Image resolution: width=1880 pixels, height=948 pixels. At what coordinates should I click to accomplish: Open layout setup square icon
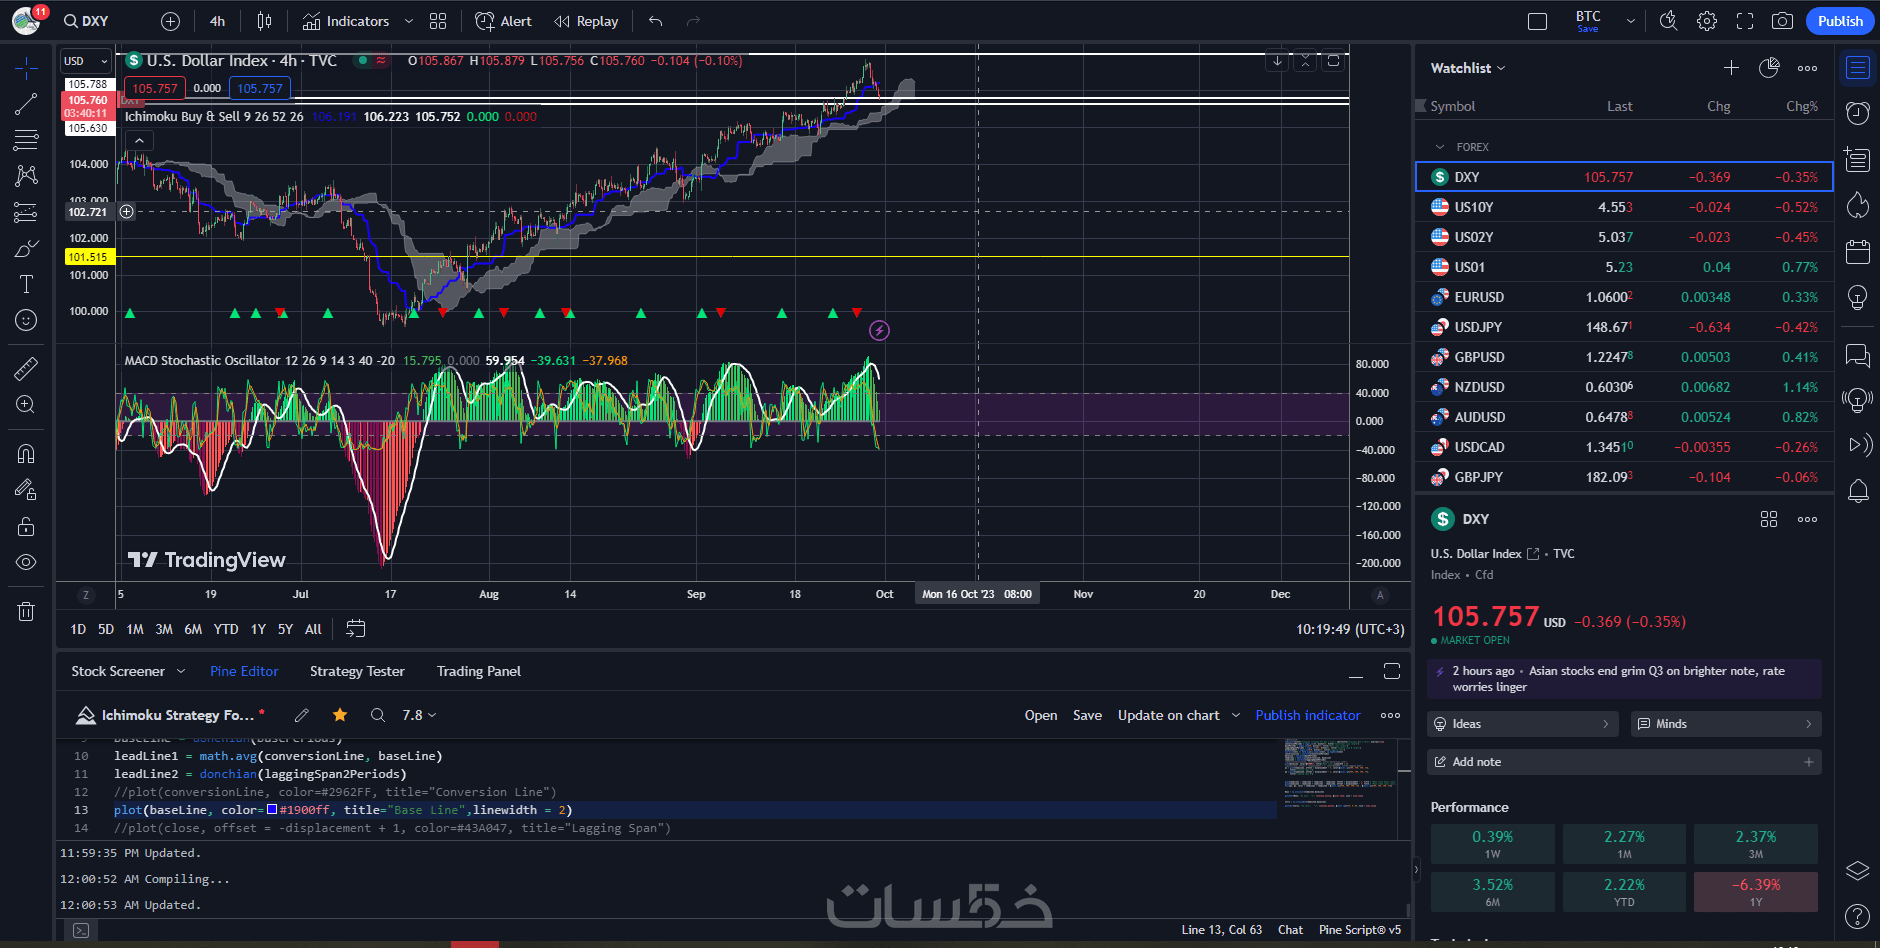[1538, 21]
